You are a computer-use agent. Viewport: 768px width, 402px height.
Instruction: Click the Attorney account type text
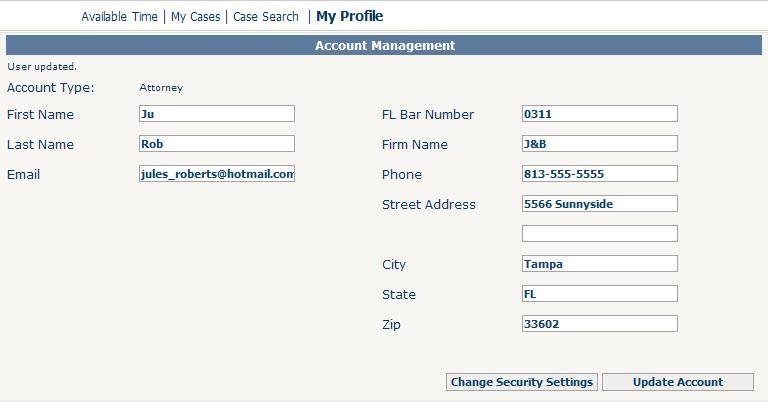click(161, 88)
